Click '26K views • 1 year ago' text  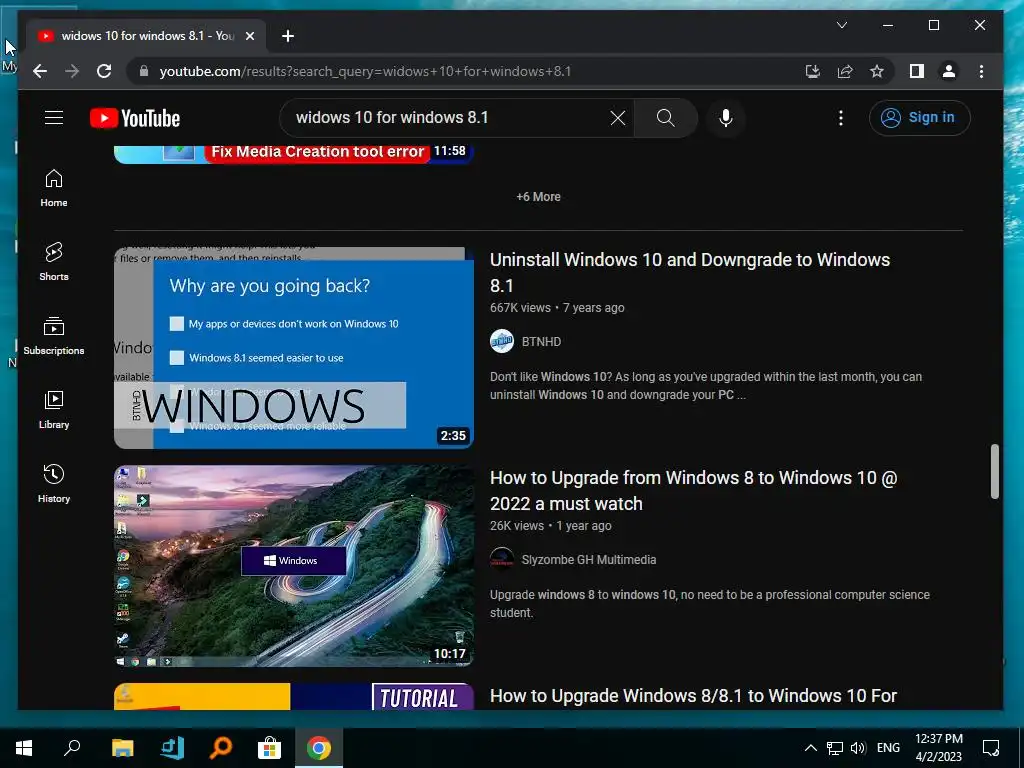(x=551, y=526)
